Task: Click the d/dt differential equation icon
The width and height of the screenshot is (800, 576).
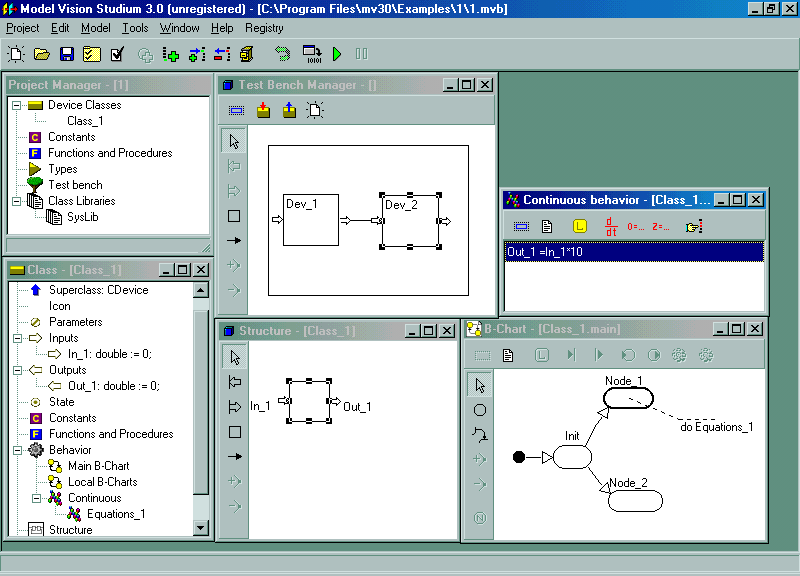Action: (611, 227)
